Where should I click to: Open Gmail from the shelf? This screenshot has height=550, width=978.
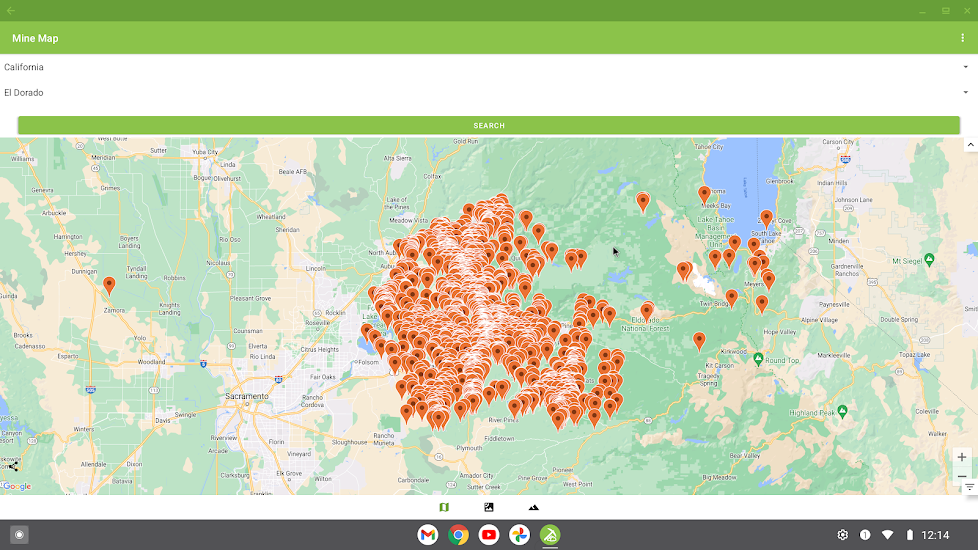(x=427, y=535)
